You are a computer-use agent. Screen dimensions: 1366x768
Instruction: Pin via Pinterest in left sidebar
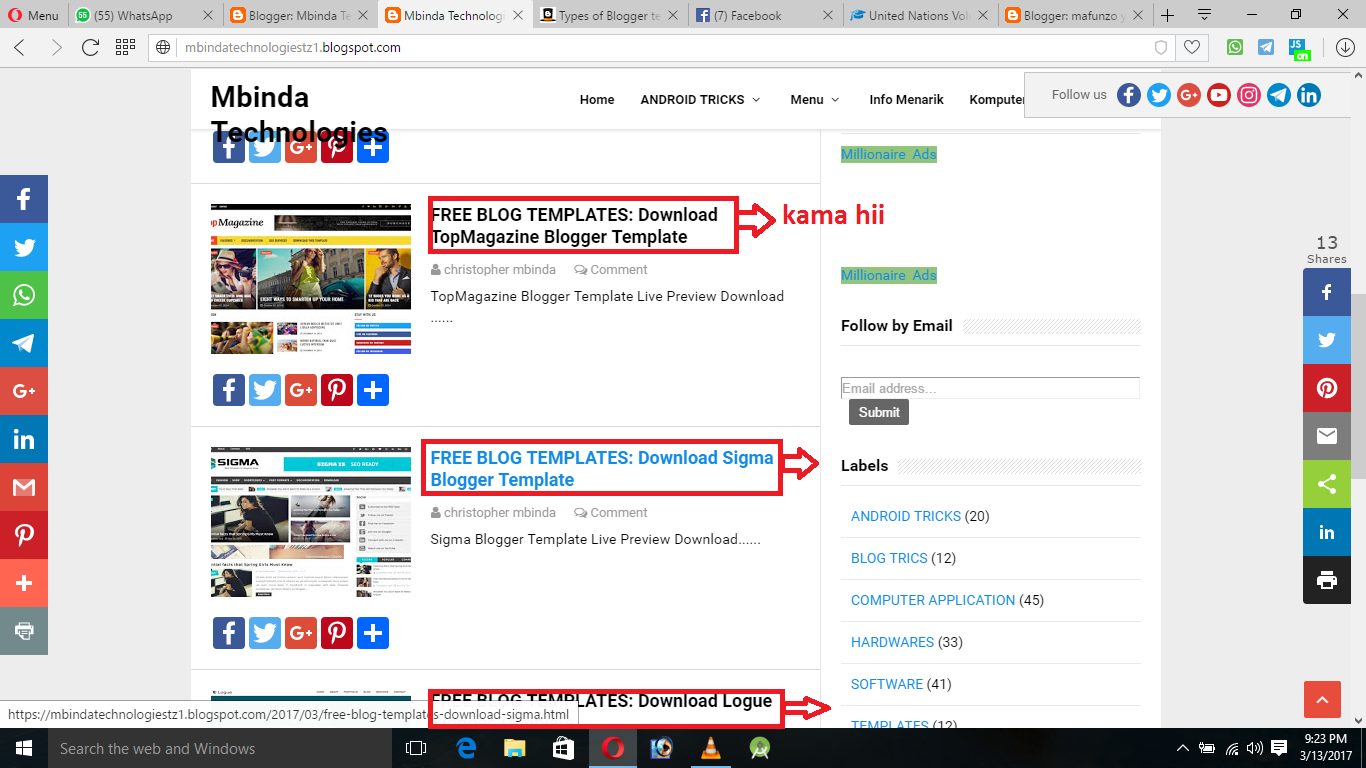click(x=24, y=535)
